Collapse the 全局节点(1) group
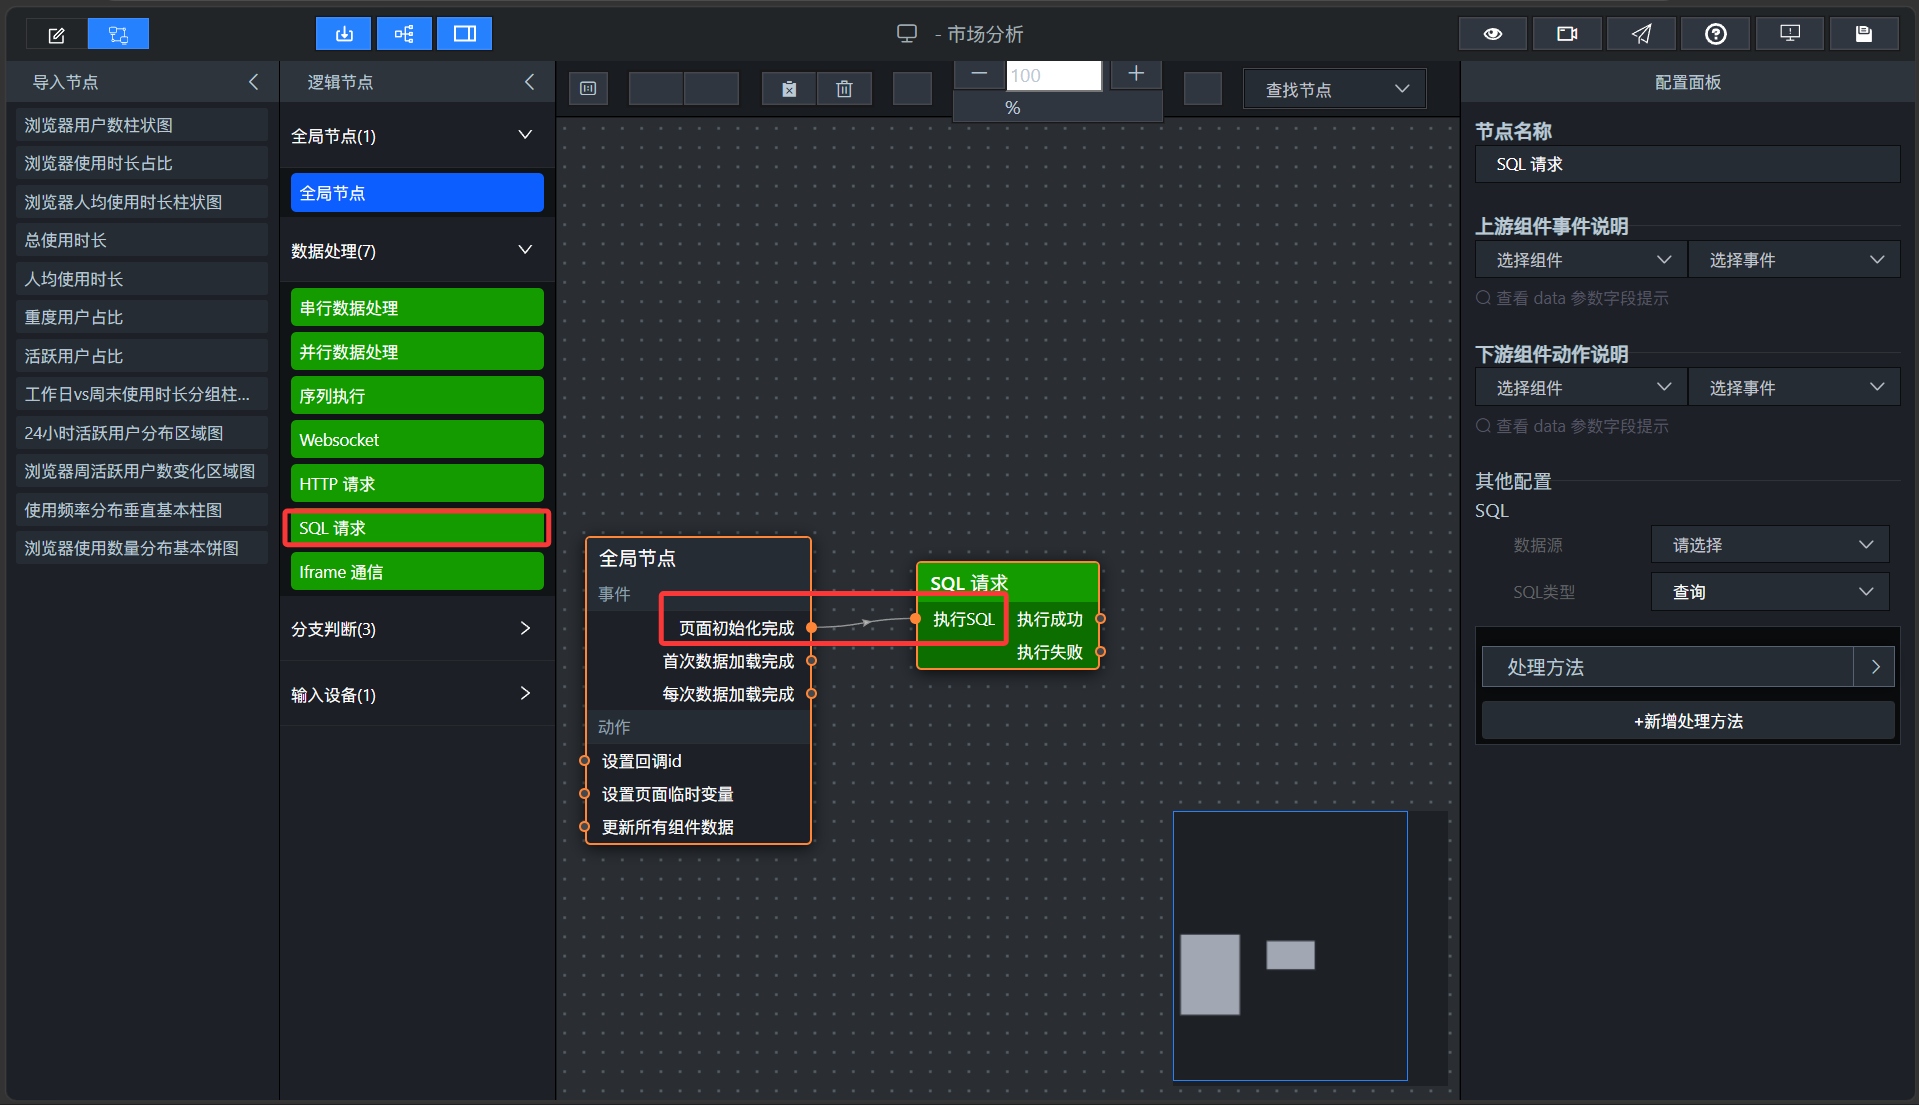Viewport: 1919px width, 1105px height. [x=525, y=135]
